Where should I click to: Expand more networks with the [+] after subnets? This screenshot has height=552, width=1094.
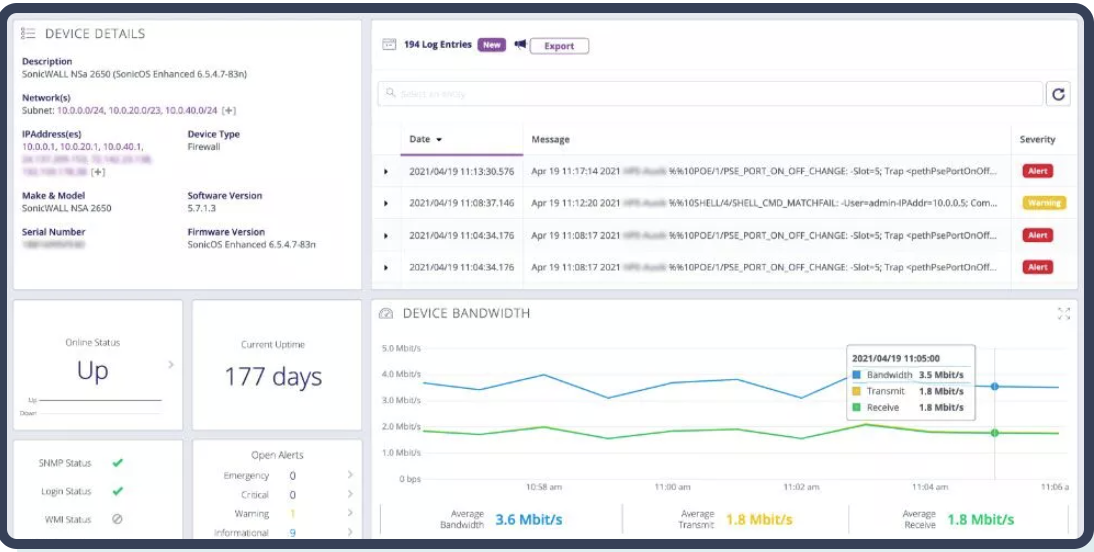pos(228,110)
